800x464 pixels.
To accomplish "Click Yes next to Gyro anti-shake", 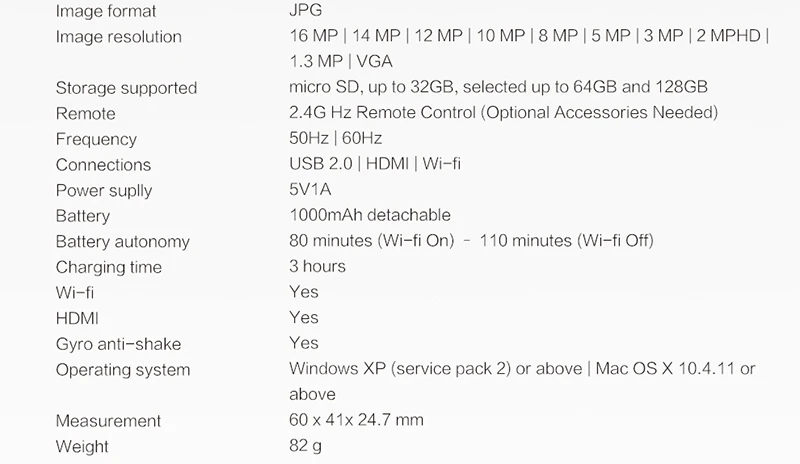I will (303, 343).
